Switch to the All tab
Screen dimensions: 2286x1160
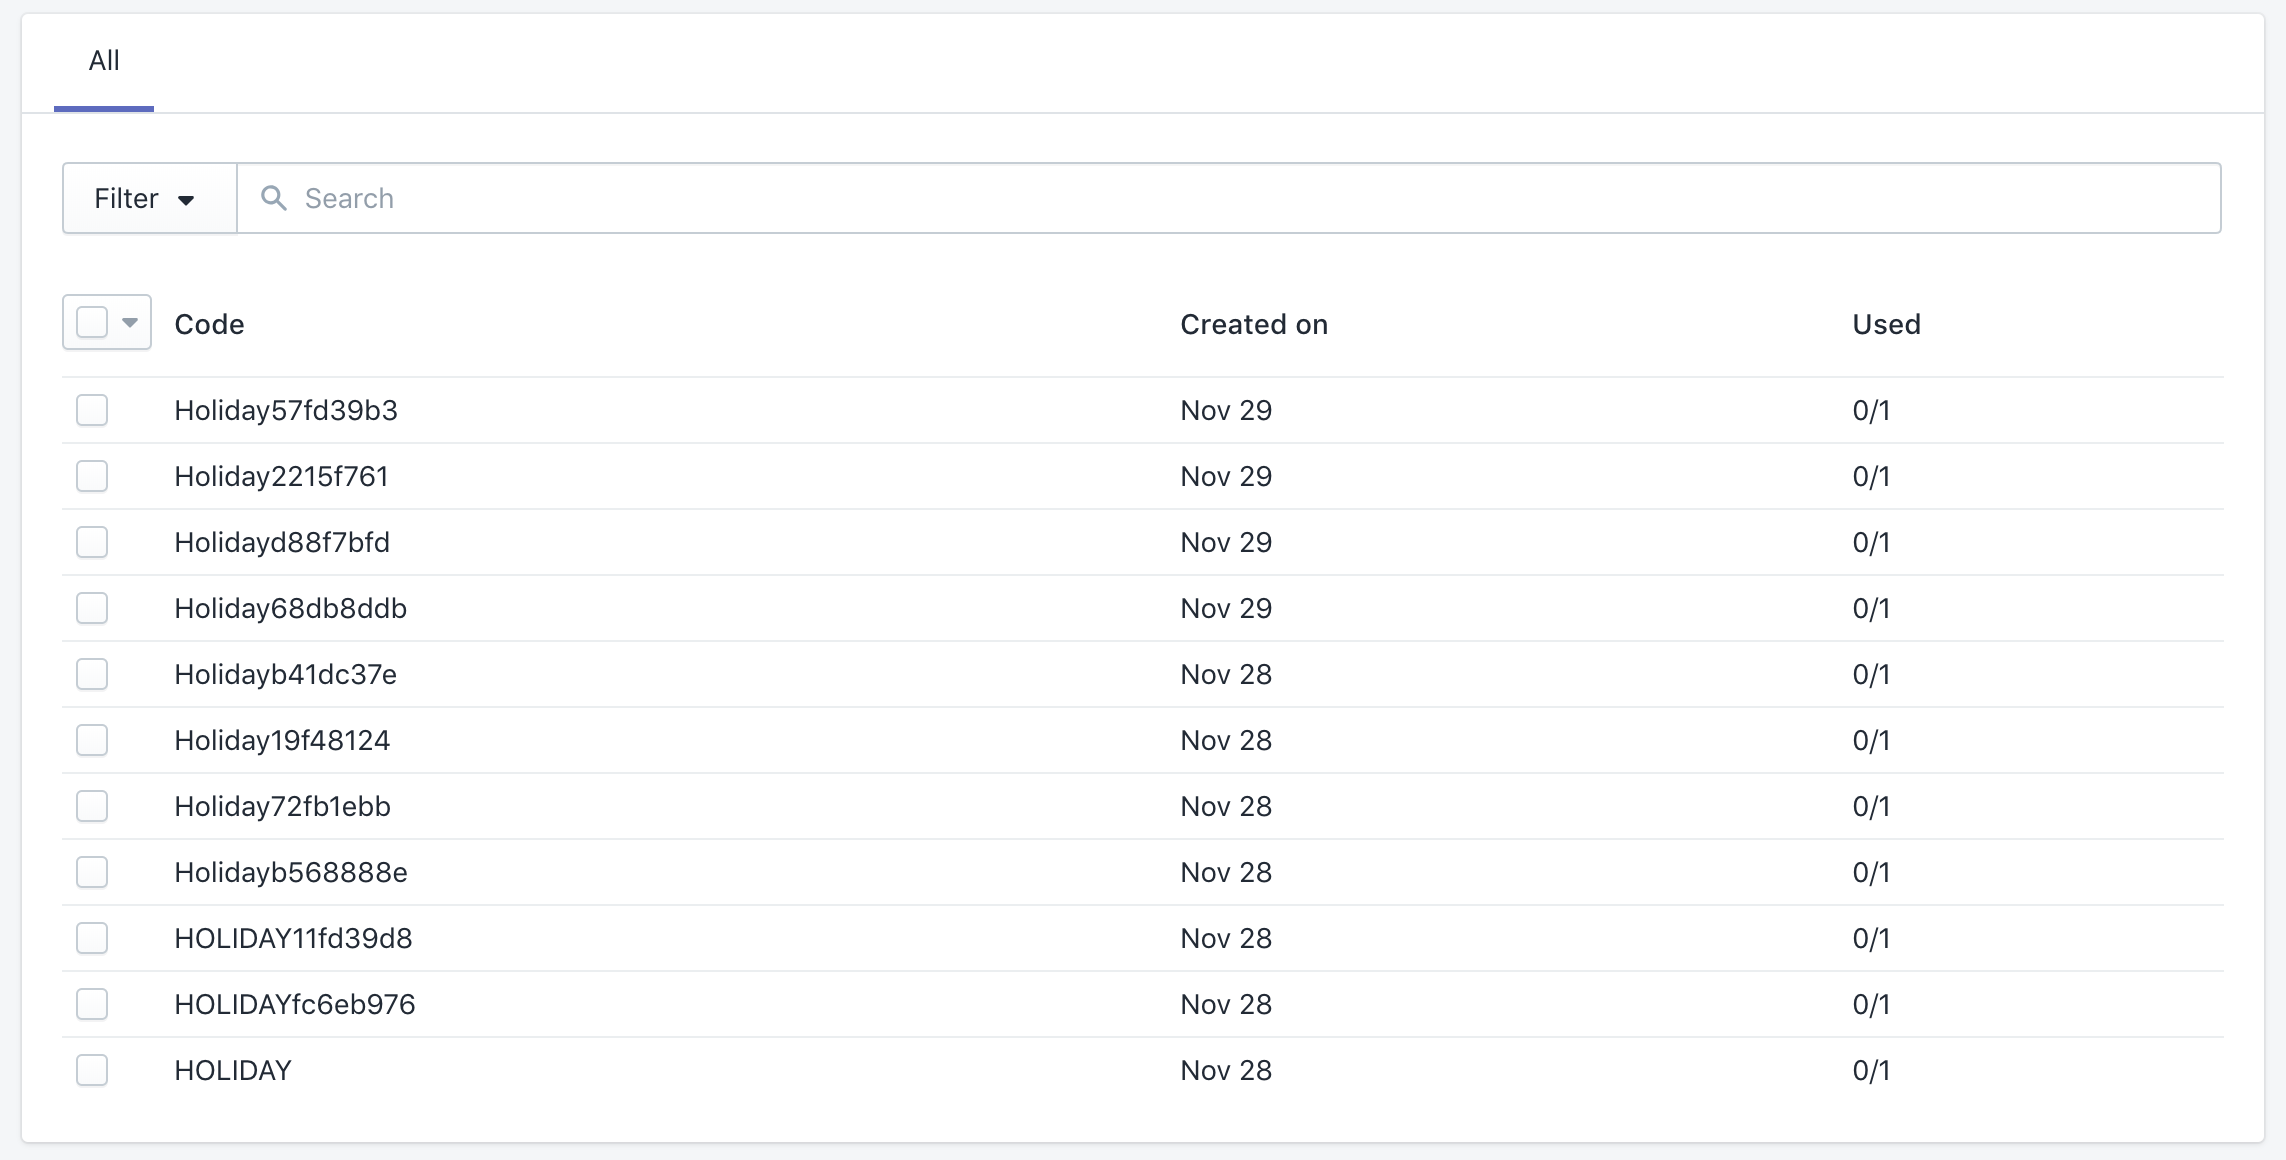(104, 61)
